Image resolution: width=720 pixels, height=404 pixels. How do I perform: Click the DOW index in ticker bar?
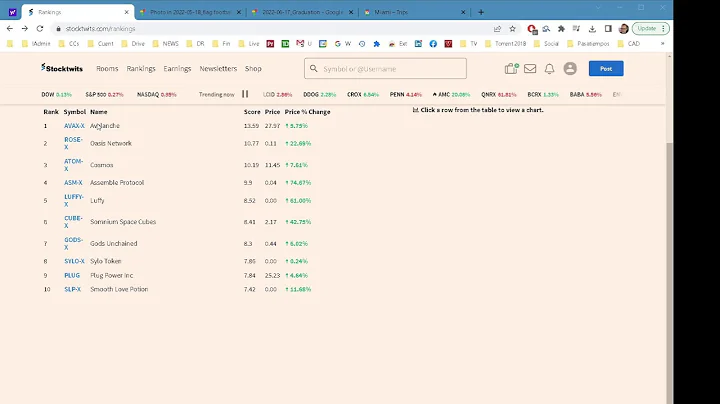click(56, 94)
